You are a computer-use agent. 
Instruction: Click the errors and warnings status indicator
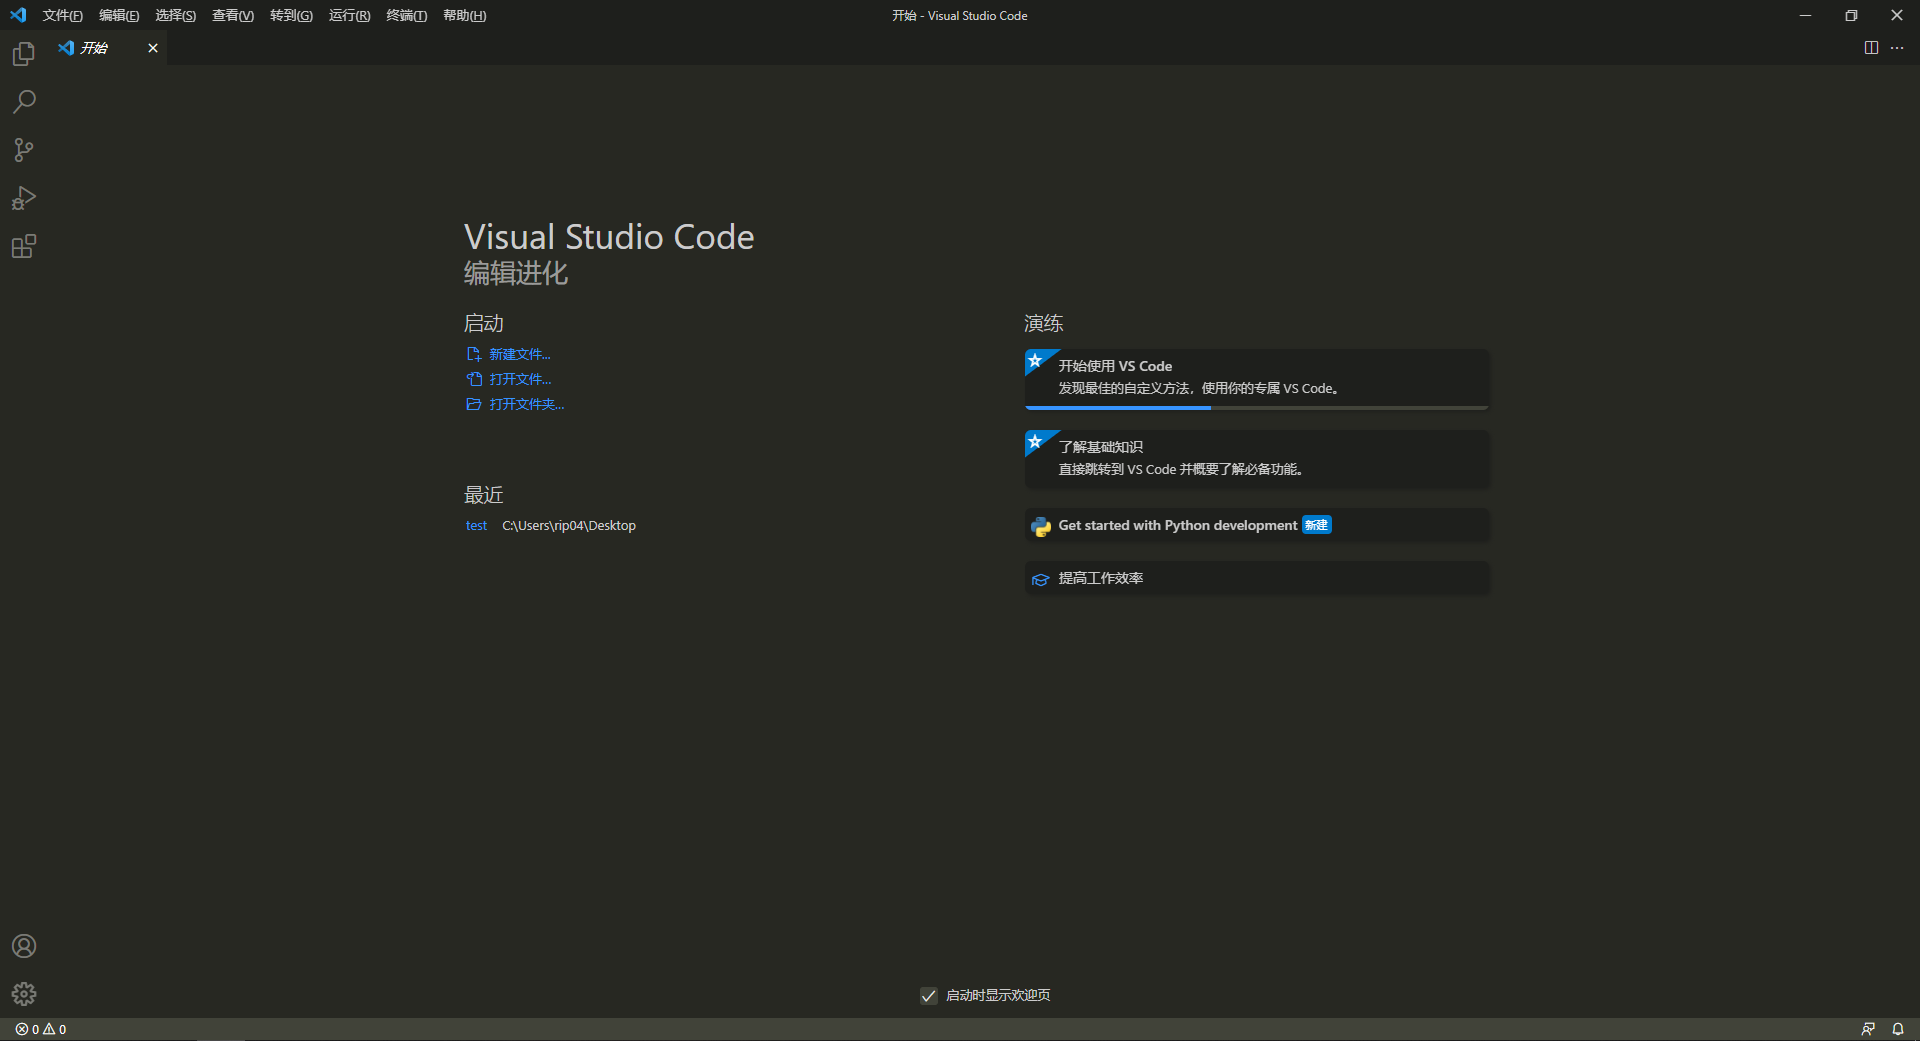click(x=41, y=1029)
